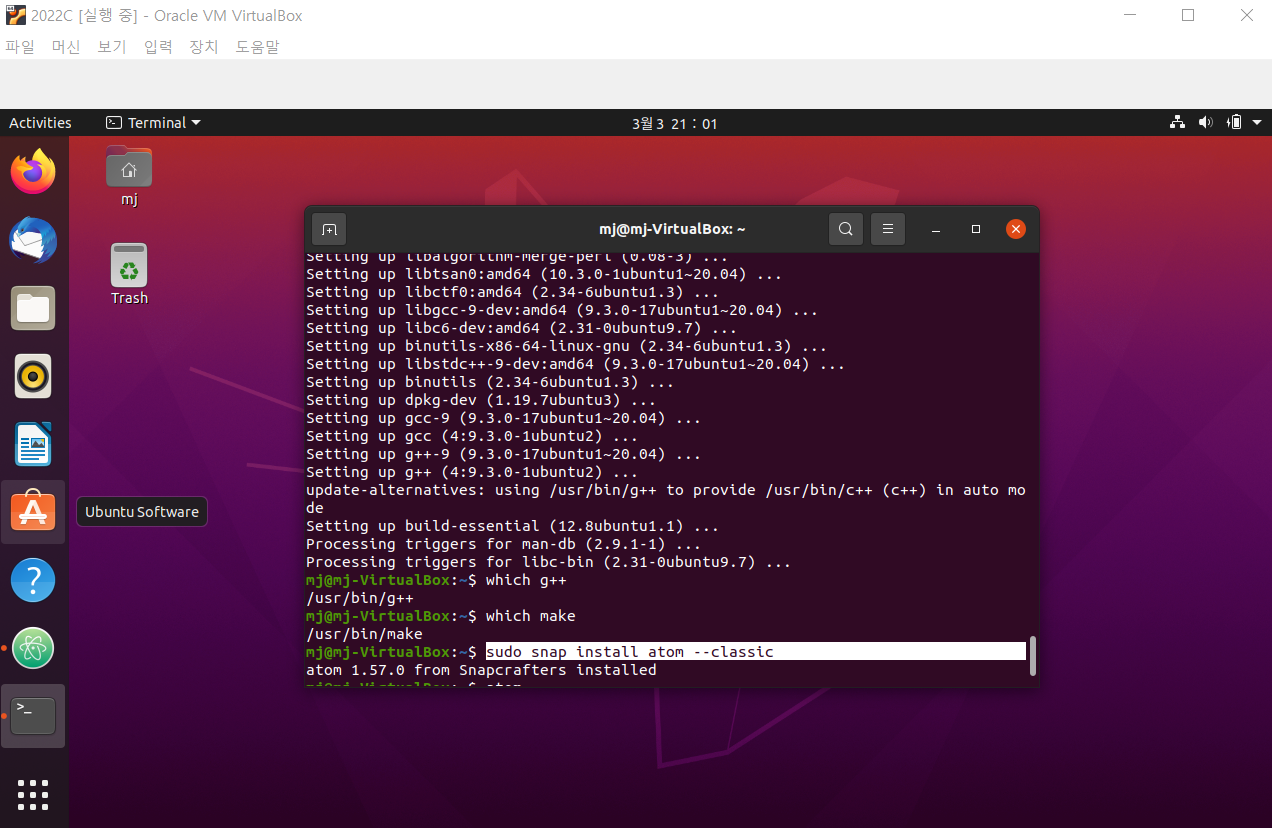Screen dimensions: 1272x828
Task: Click the network status icon
Action: 1177,123
